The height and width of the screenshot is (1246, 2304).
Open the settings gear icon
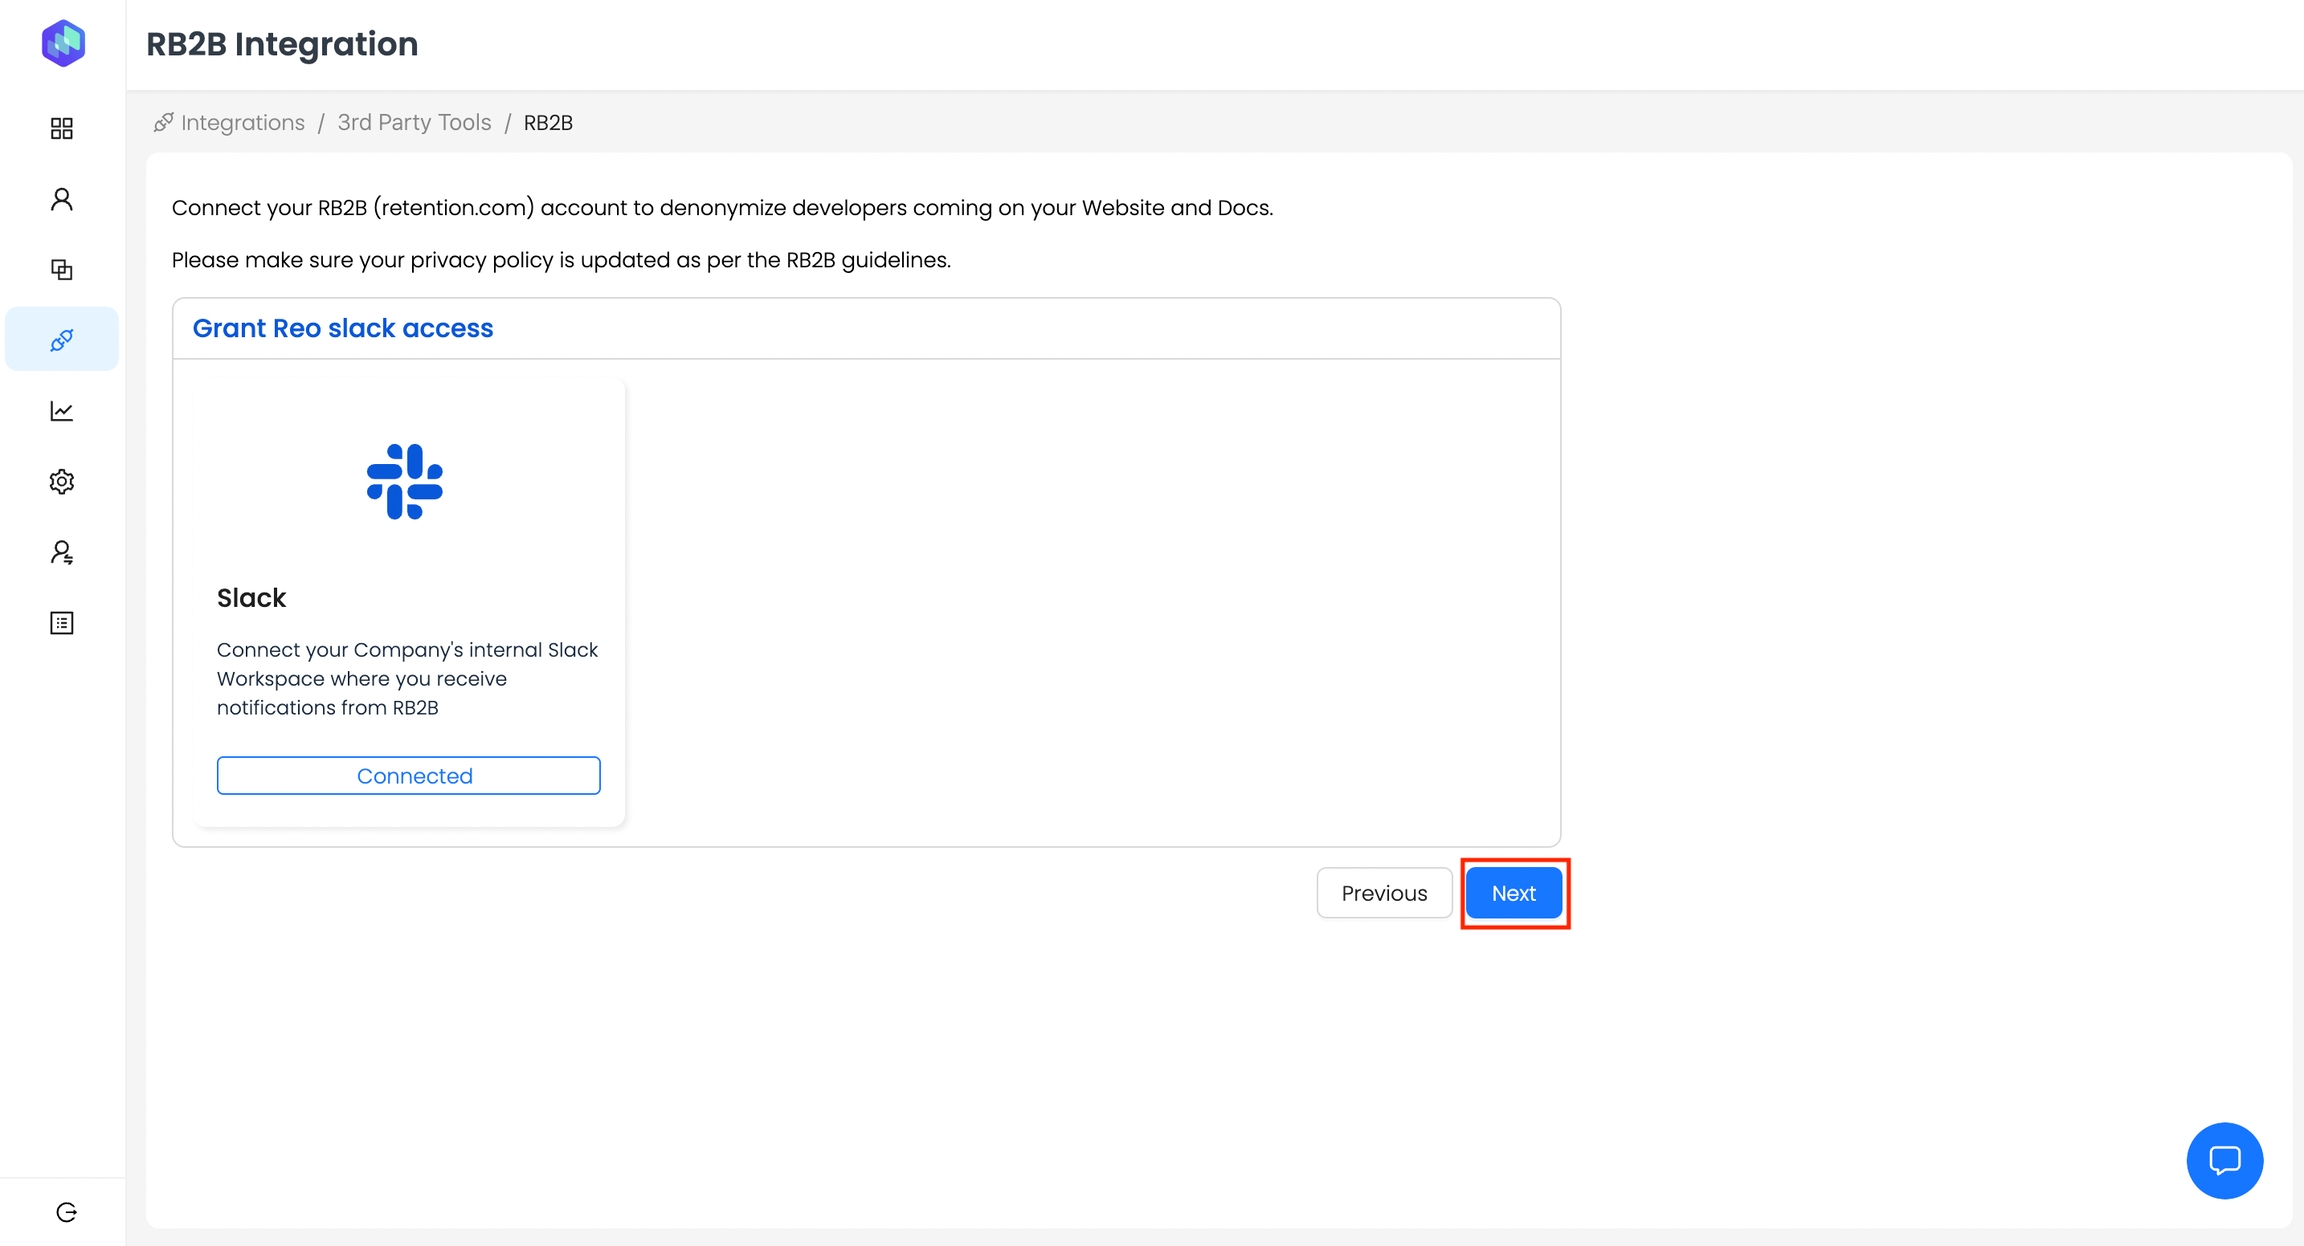(x=62, y=482)
